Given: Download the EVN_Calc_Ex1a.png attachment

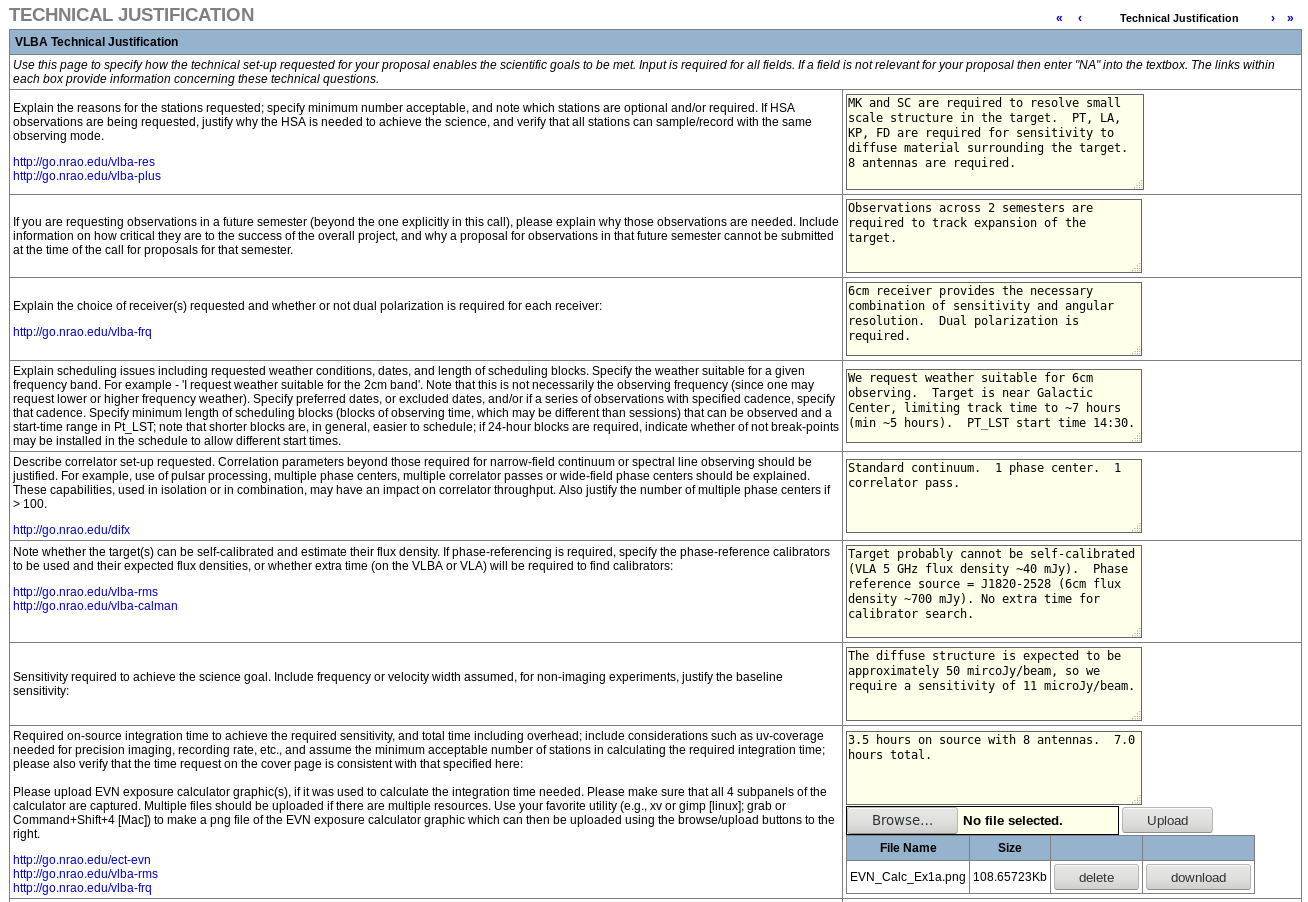Looking at the screenshot, I should [x=1198, y=876].
